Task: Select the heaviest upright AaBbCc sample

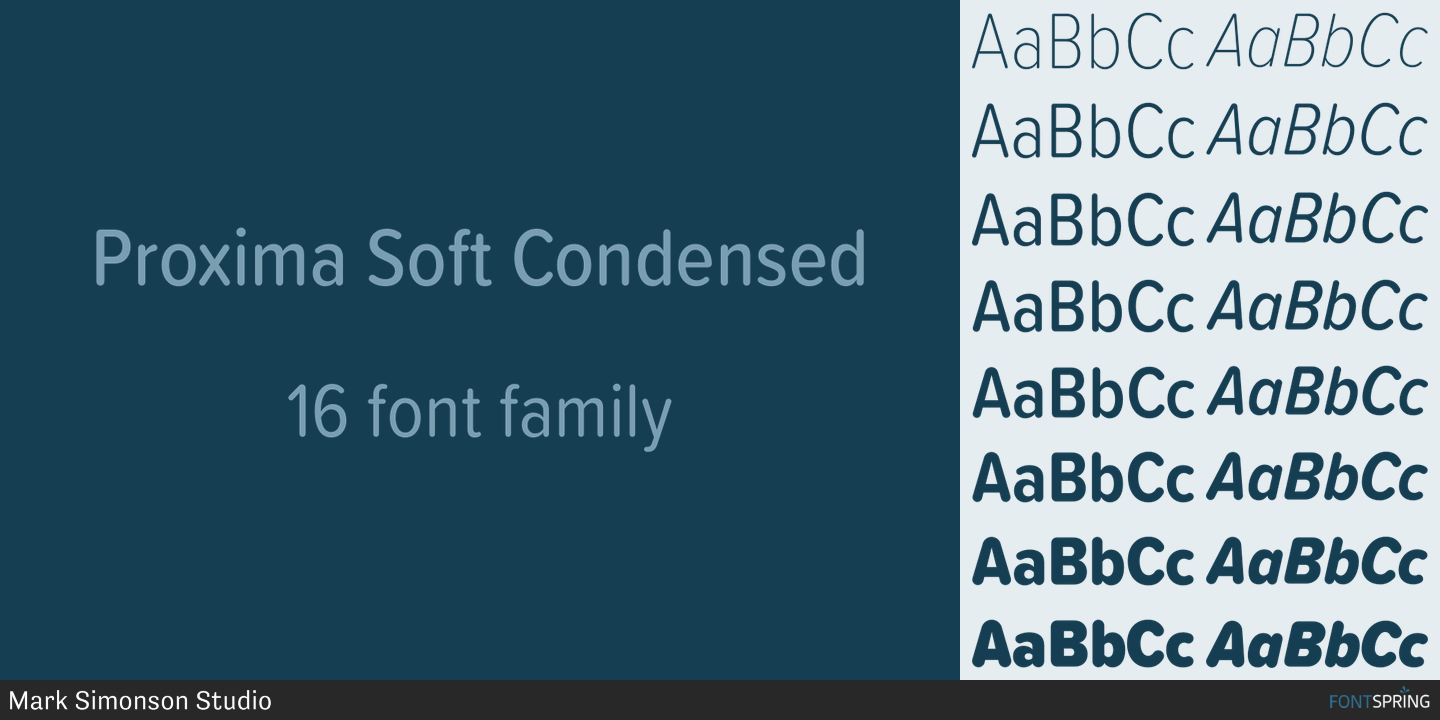Action: 1083,644
